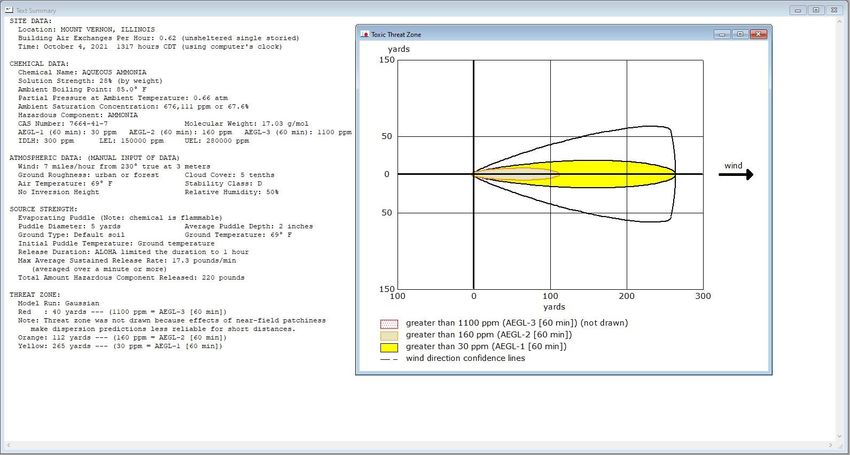Viewport: 850px width, 455px height.
Task: Click the 'SITE DATA:' heading
Action: point(30,21)
